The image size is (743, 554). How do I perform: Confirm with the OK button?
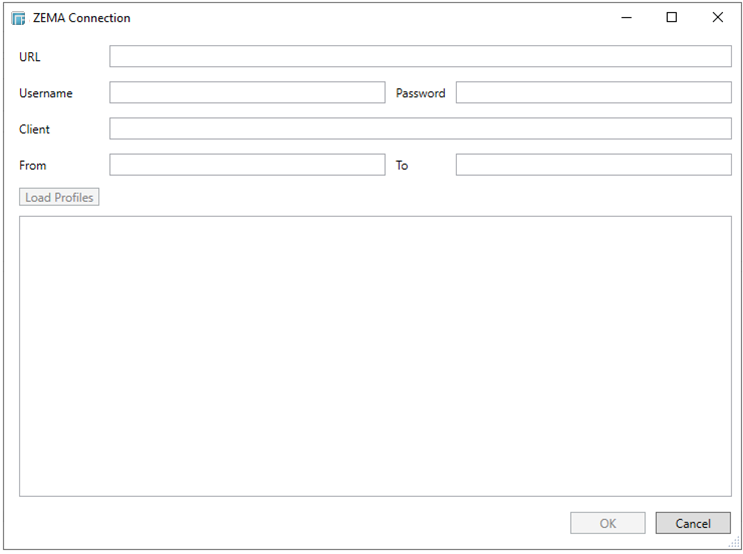608,523
